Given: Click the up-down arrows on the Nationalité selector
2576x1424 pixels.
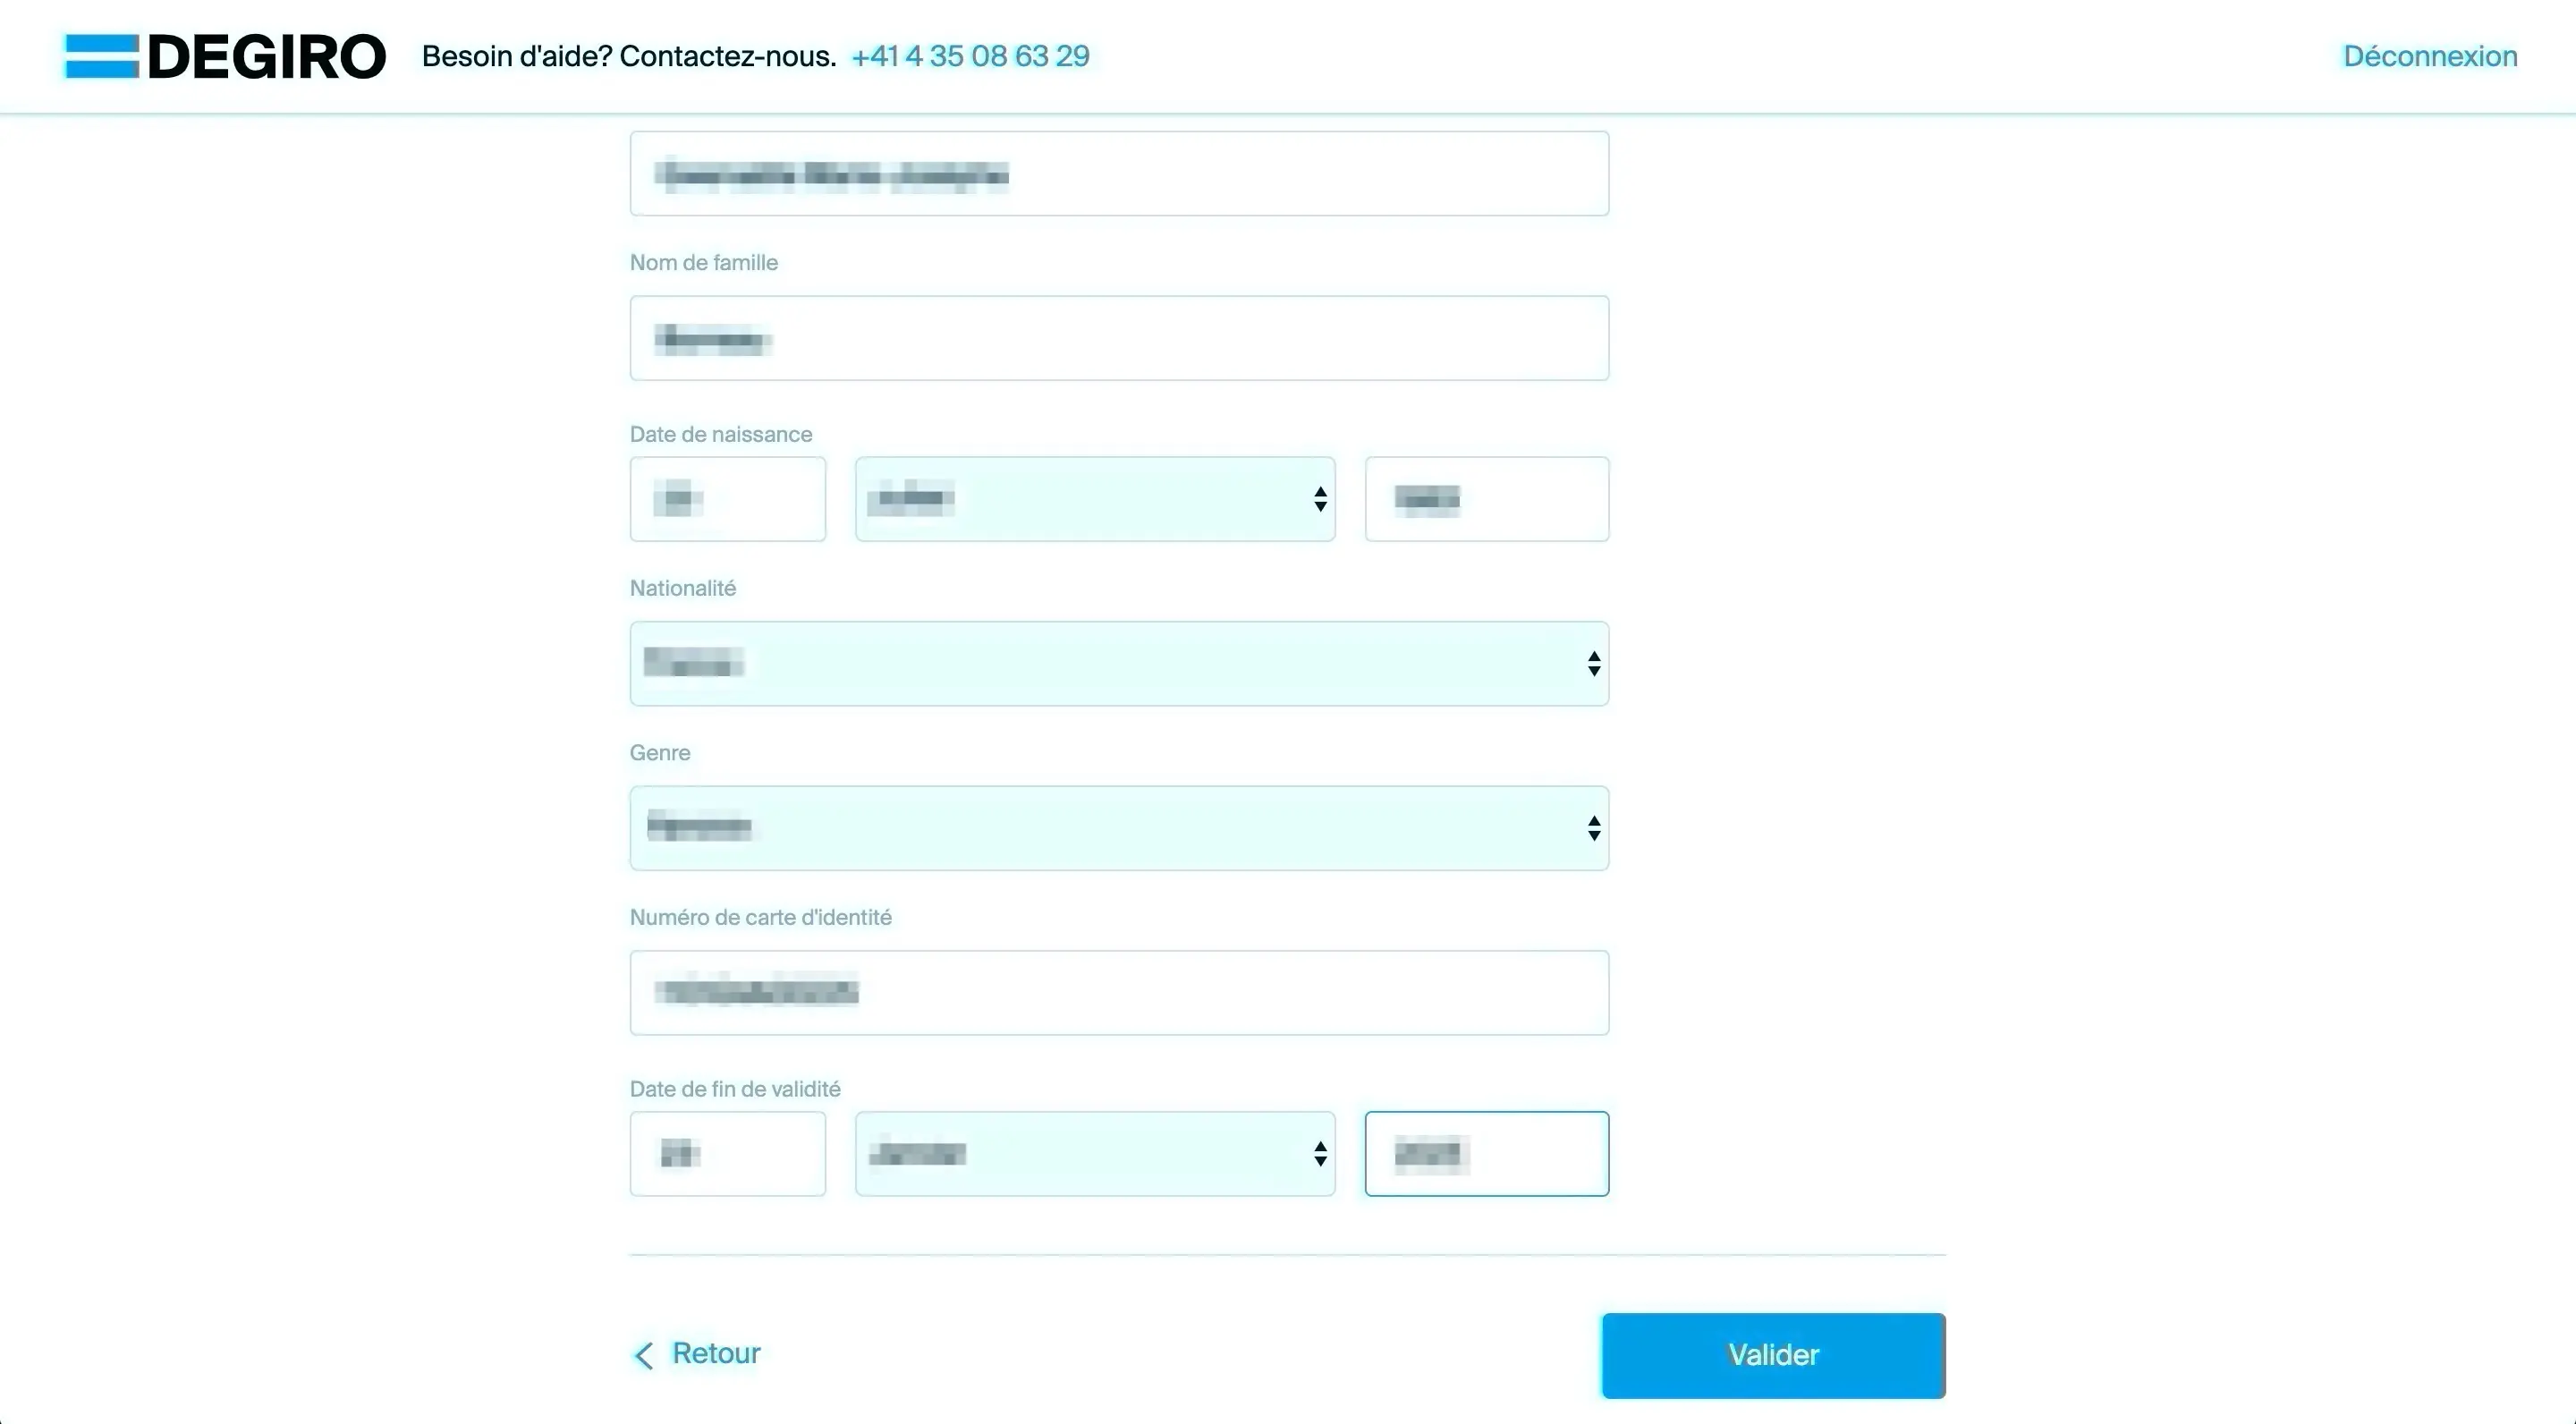Looking at the screenshot, I should point(1592,663).
